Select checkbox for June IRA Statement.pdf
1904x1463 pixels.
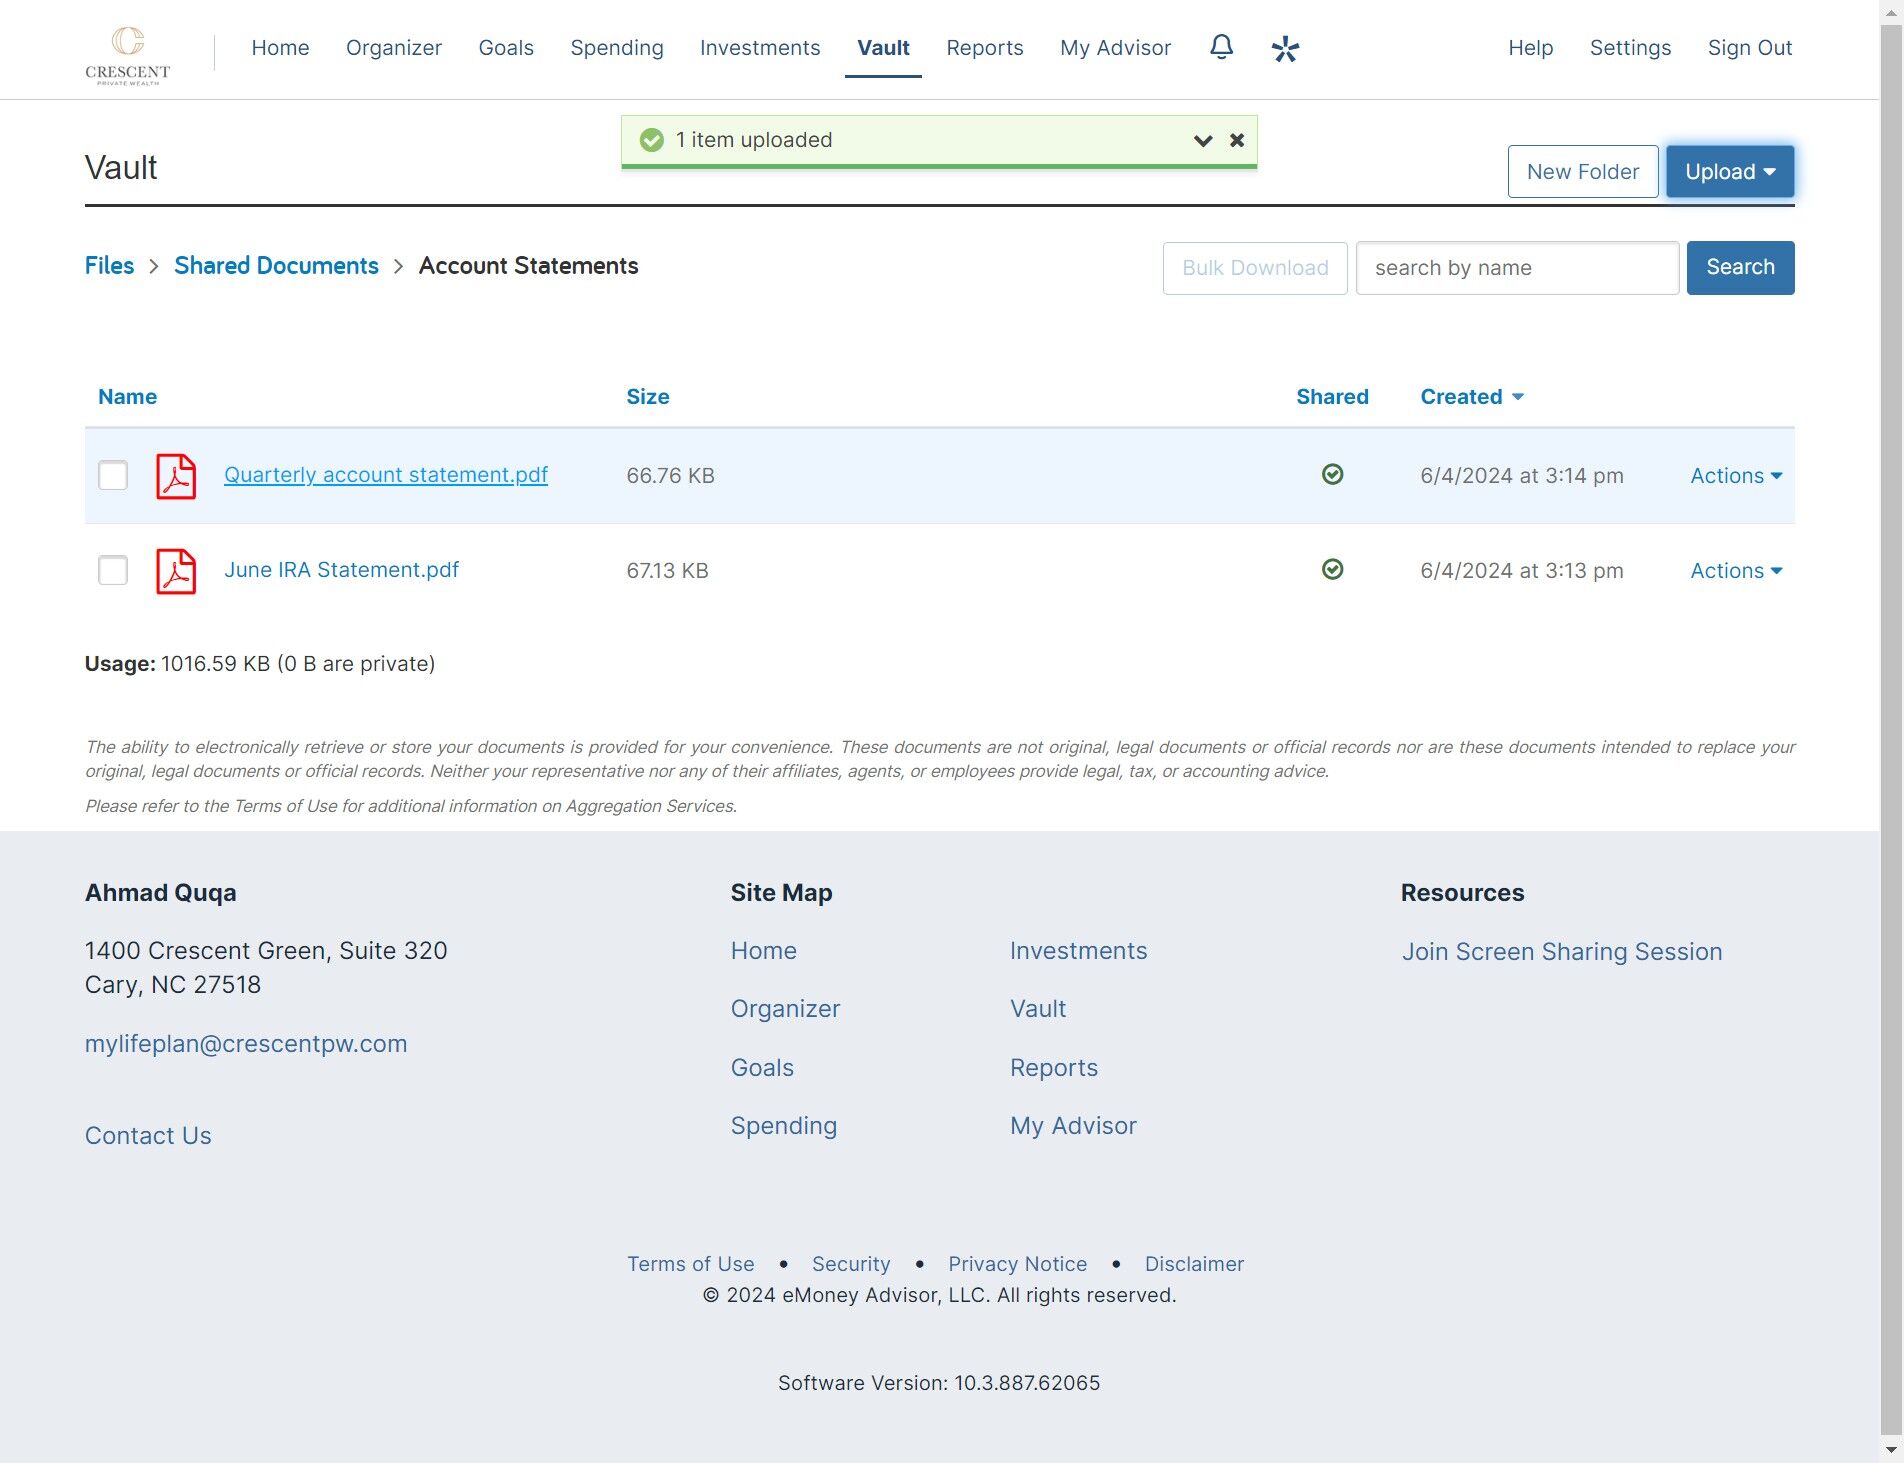point(113,570)
